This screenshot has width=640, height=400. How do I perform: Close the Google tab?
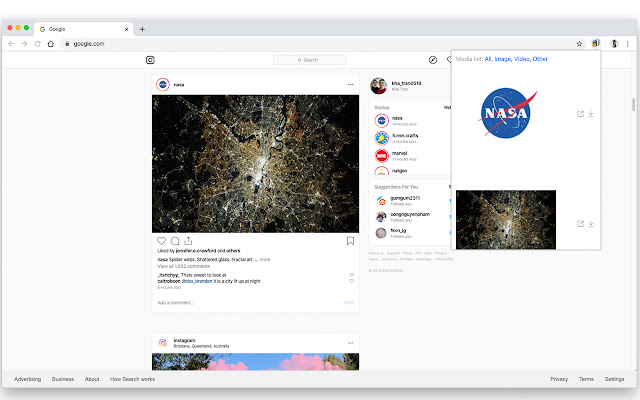click(127, 29)
